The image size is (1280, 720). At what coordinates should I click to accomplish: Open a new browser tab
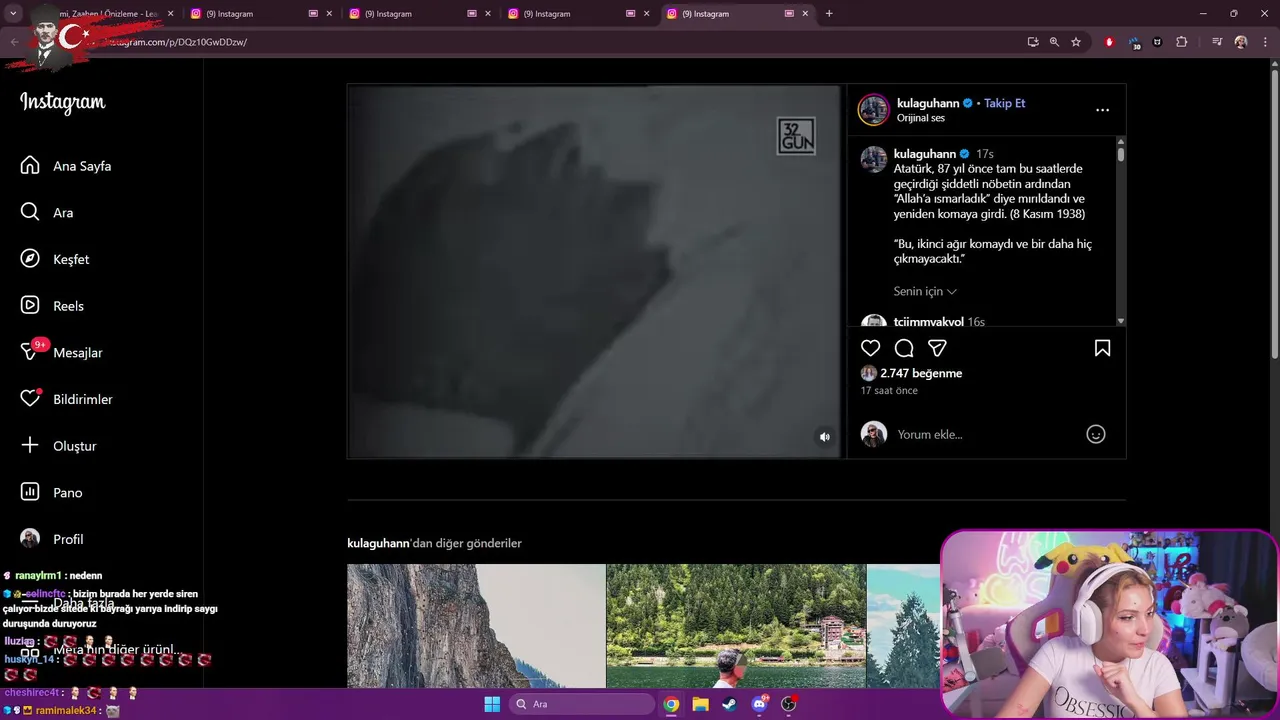pos(829,14)
